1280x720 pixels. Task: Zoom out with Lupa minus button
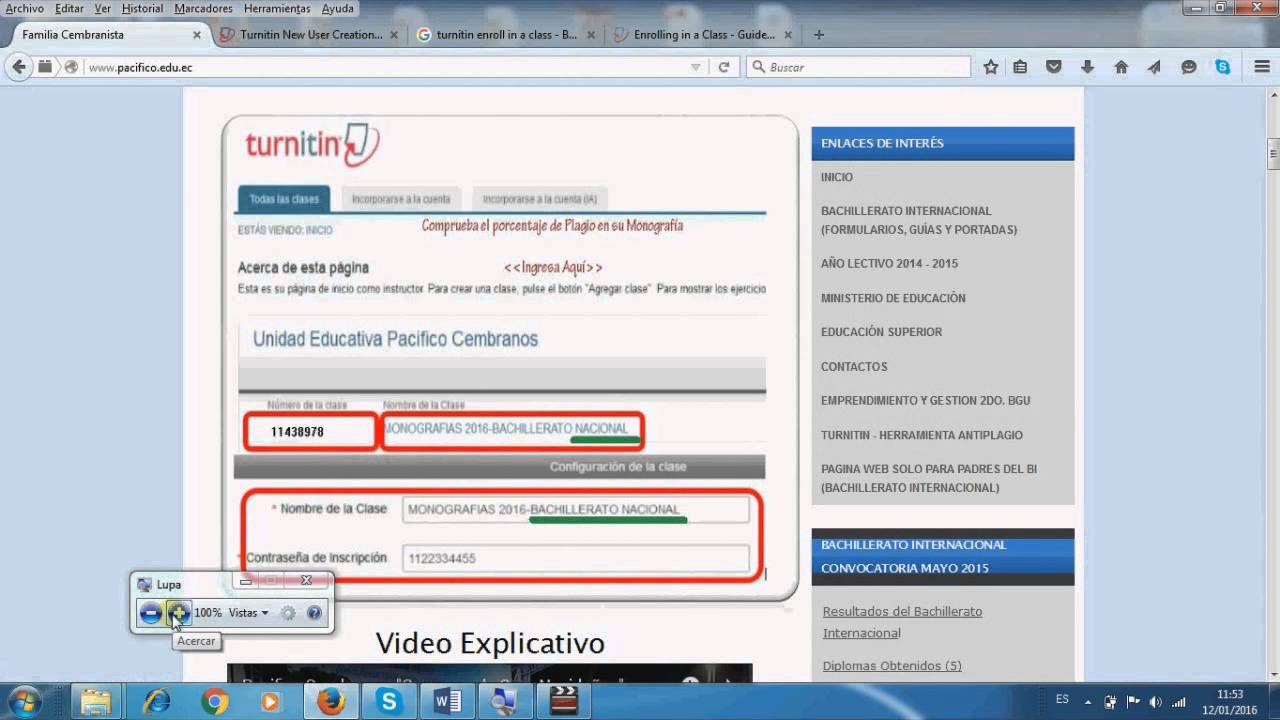151,613
